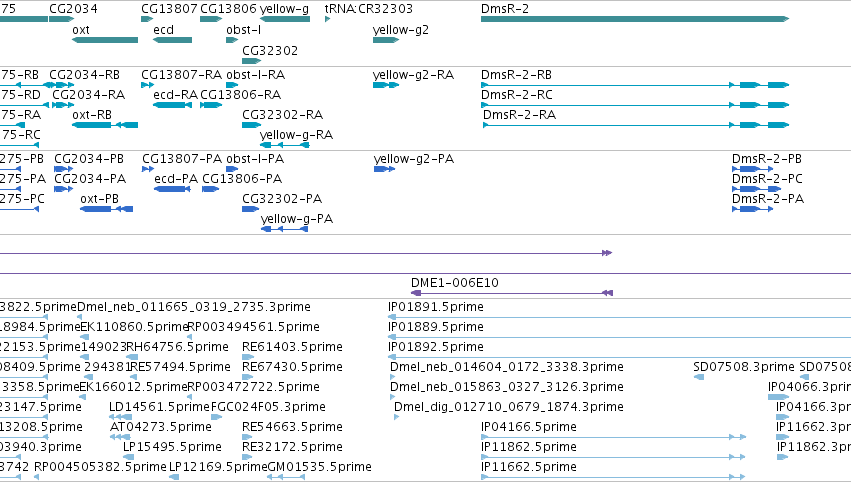Viewport: 851px width, 482px height.
Task: Select the oxt-RB transcript
Action: click(x=105, y=125)
